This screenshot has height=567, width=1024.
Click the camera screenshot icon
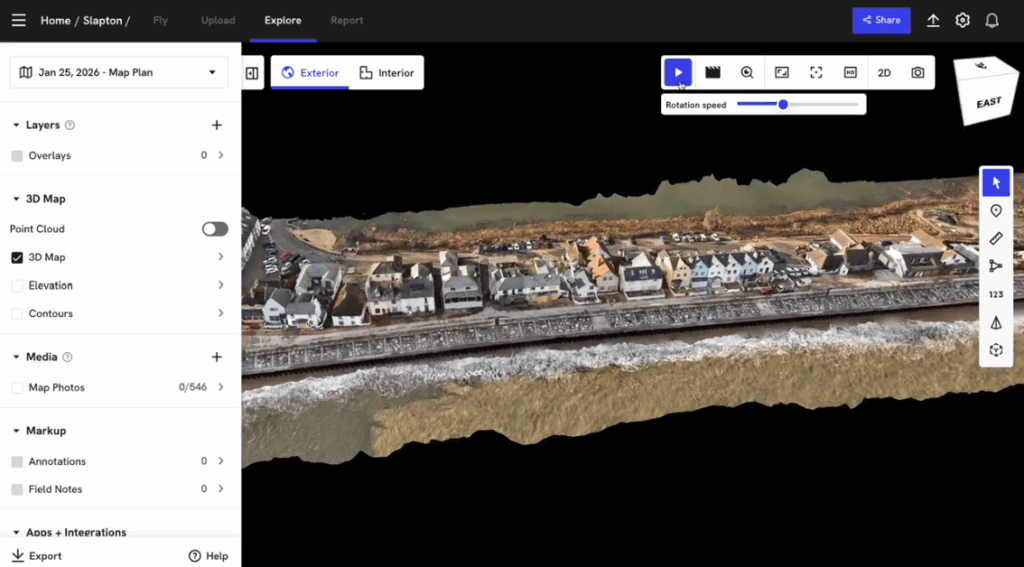[x=917, y=72]
